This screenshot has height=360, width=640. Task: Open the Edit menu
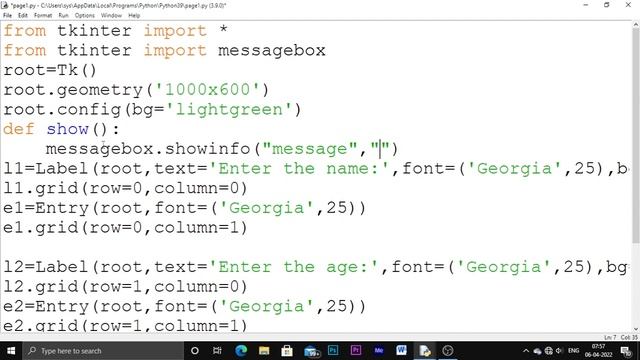pyautogui.click(x=23, y=16)
